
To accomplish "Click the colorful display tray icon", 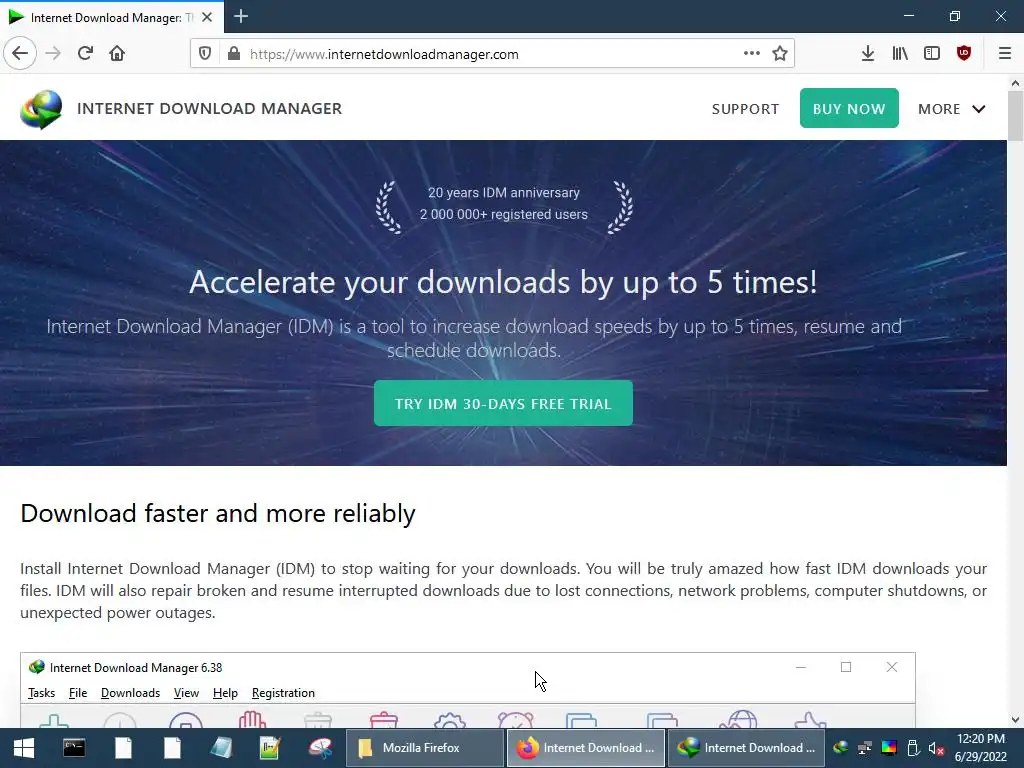I will click(x=889, y=748).
